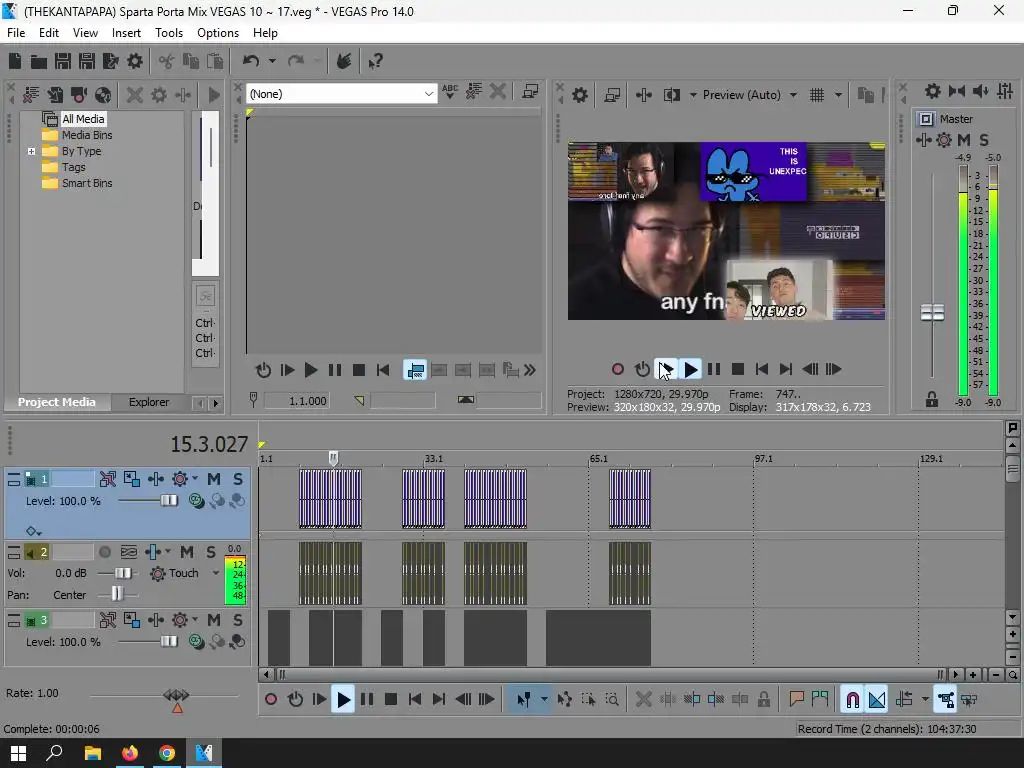Mute audio track 2
This screenshot has width=1024, height=768.
click(x=187, y=552)
